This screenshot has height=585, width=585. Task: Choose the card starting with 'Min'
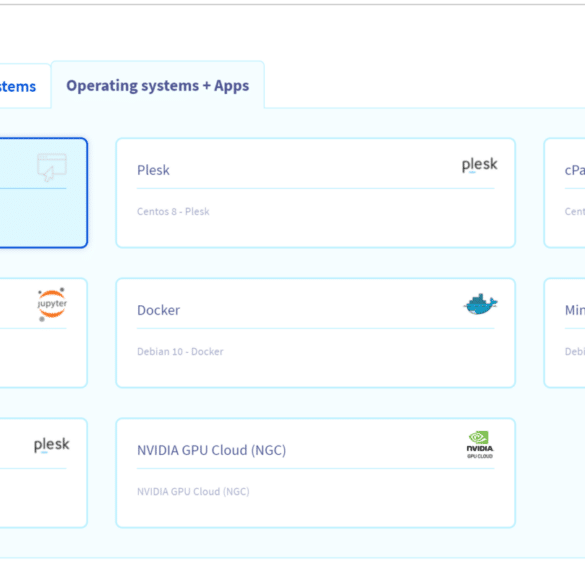[564, 333]
